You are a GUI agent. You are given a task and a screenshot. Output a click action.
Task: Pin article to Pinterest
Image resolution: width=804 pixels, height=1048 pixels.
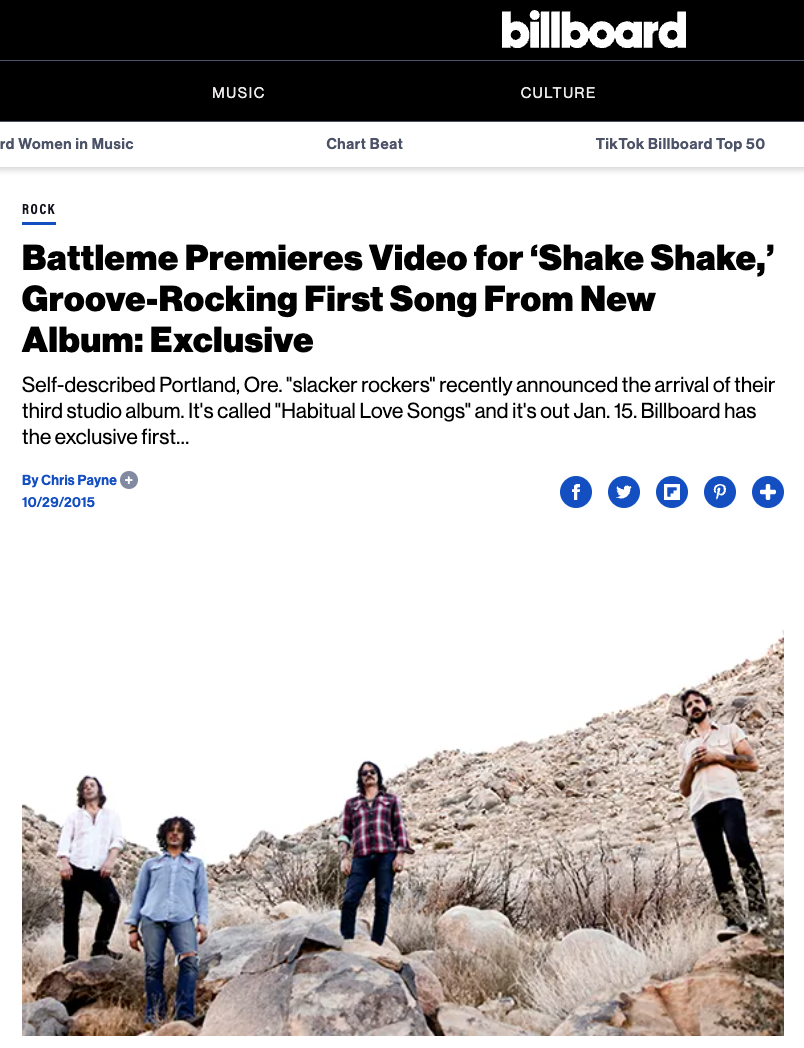(x=720, y=492)
